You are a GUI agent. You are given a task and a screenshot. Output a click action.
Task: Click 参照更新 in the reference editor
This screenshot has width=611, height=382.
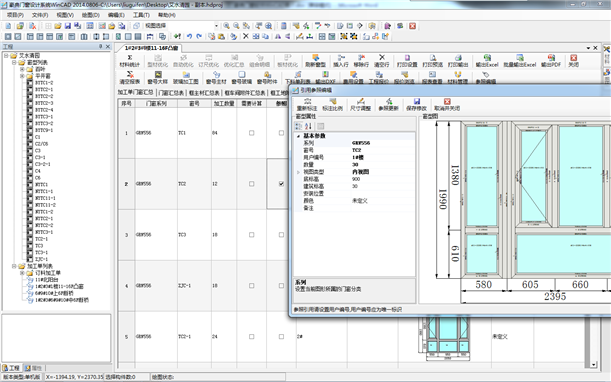[x=388, y=104]
